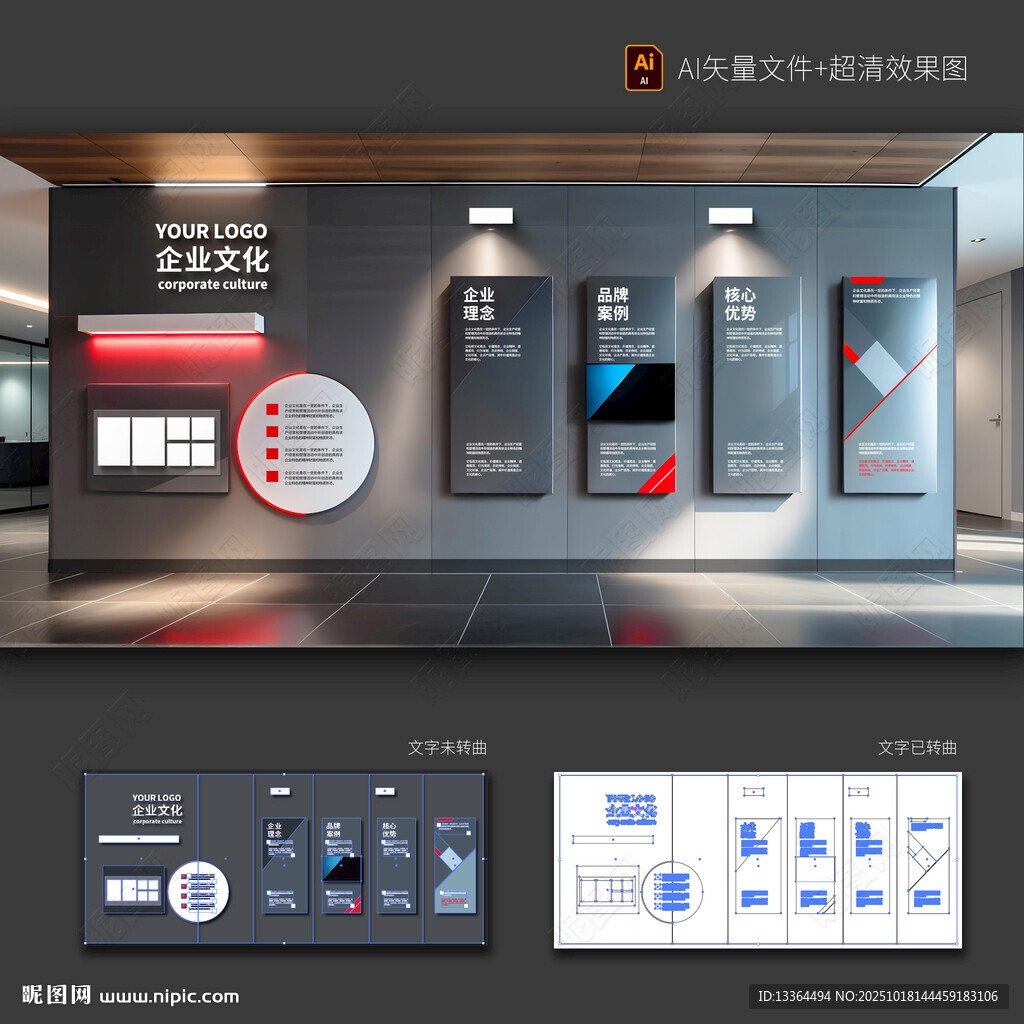
Task: Open the white outline preview under 文字已转曲
Action: click(758, 860)
